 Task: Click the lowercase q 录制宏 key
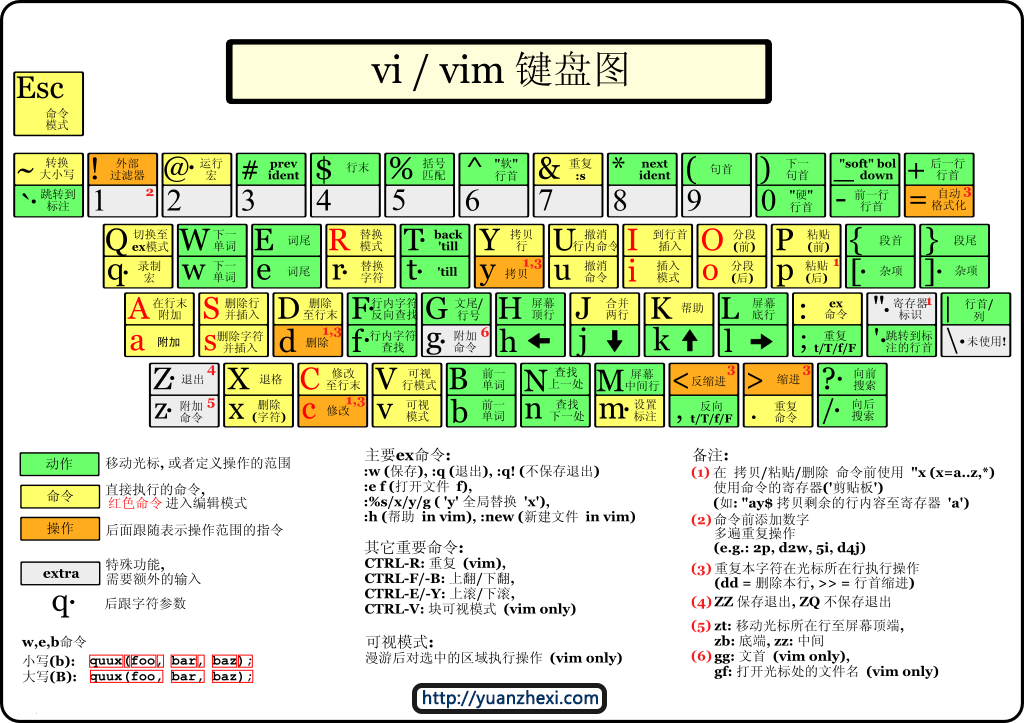click(138, 272)
